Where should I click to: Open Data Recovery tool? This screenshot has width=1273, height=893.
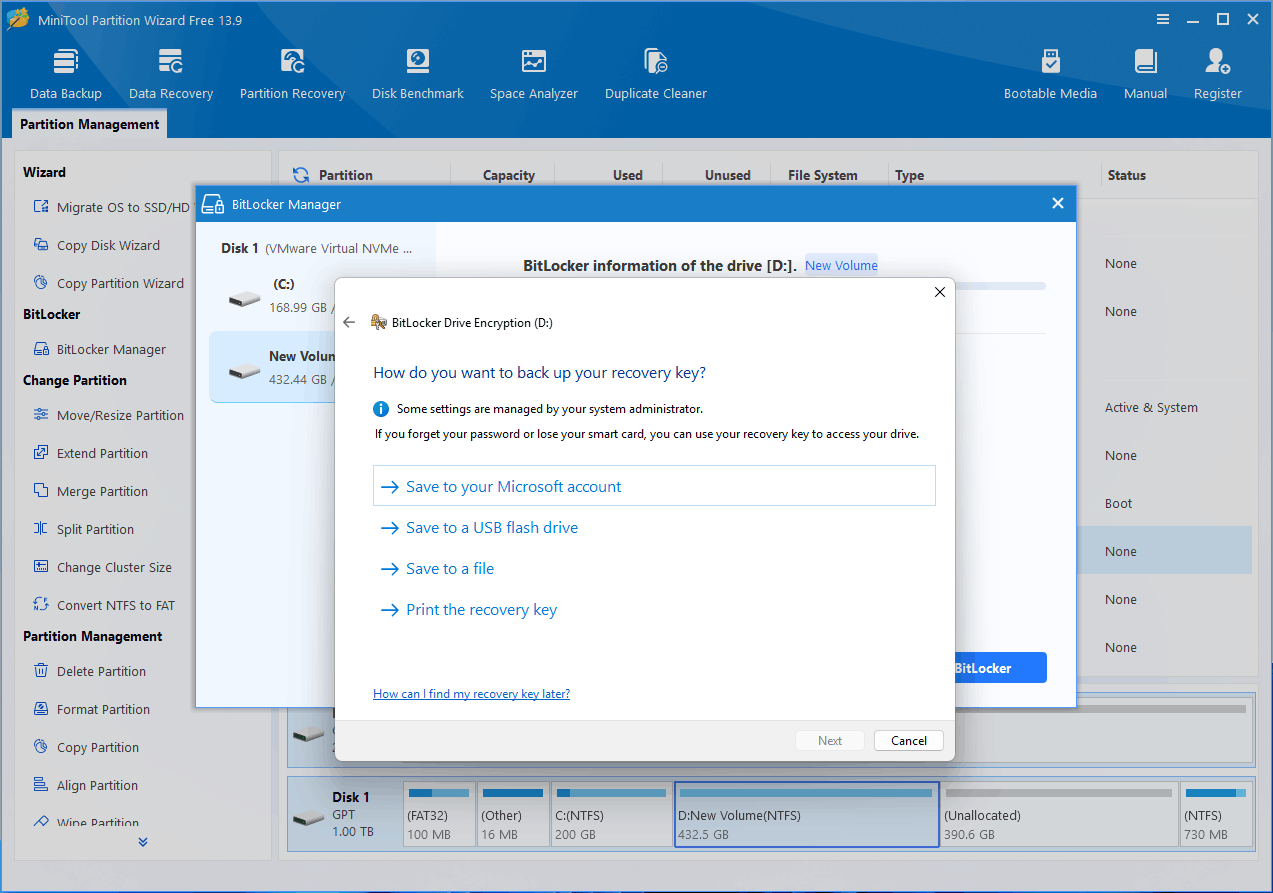pos(171,74)
